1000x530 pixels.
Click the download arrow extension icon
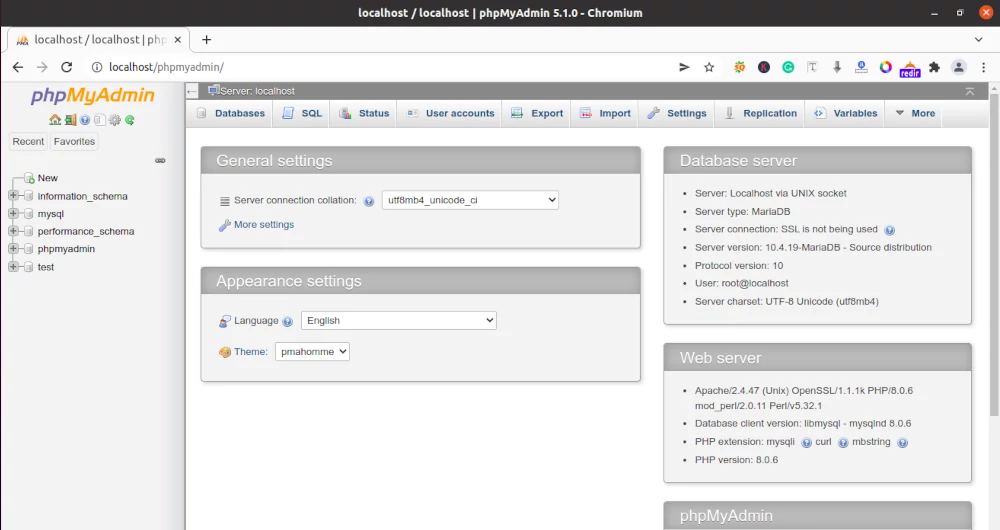tap(837, 67)
